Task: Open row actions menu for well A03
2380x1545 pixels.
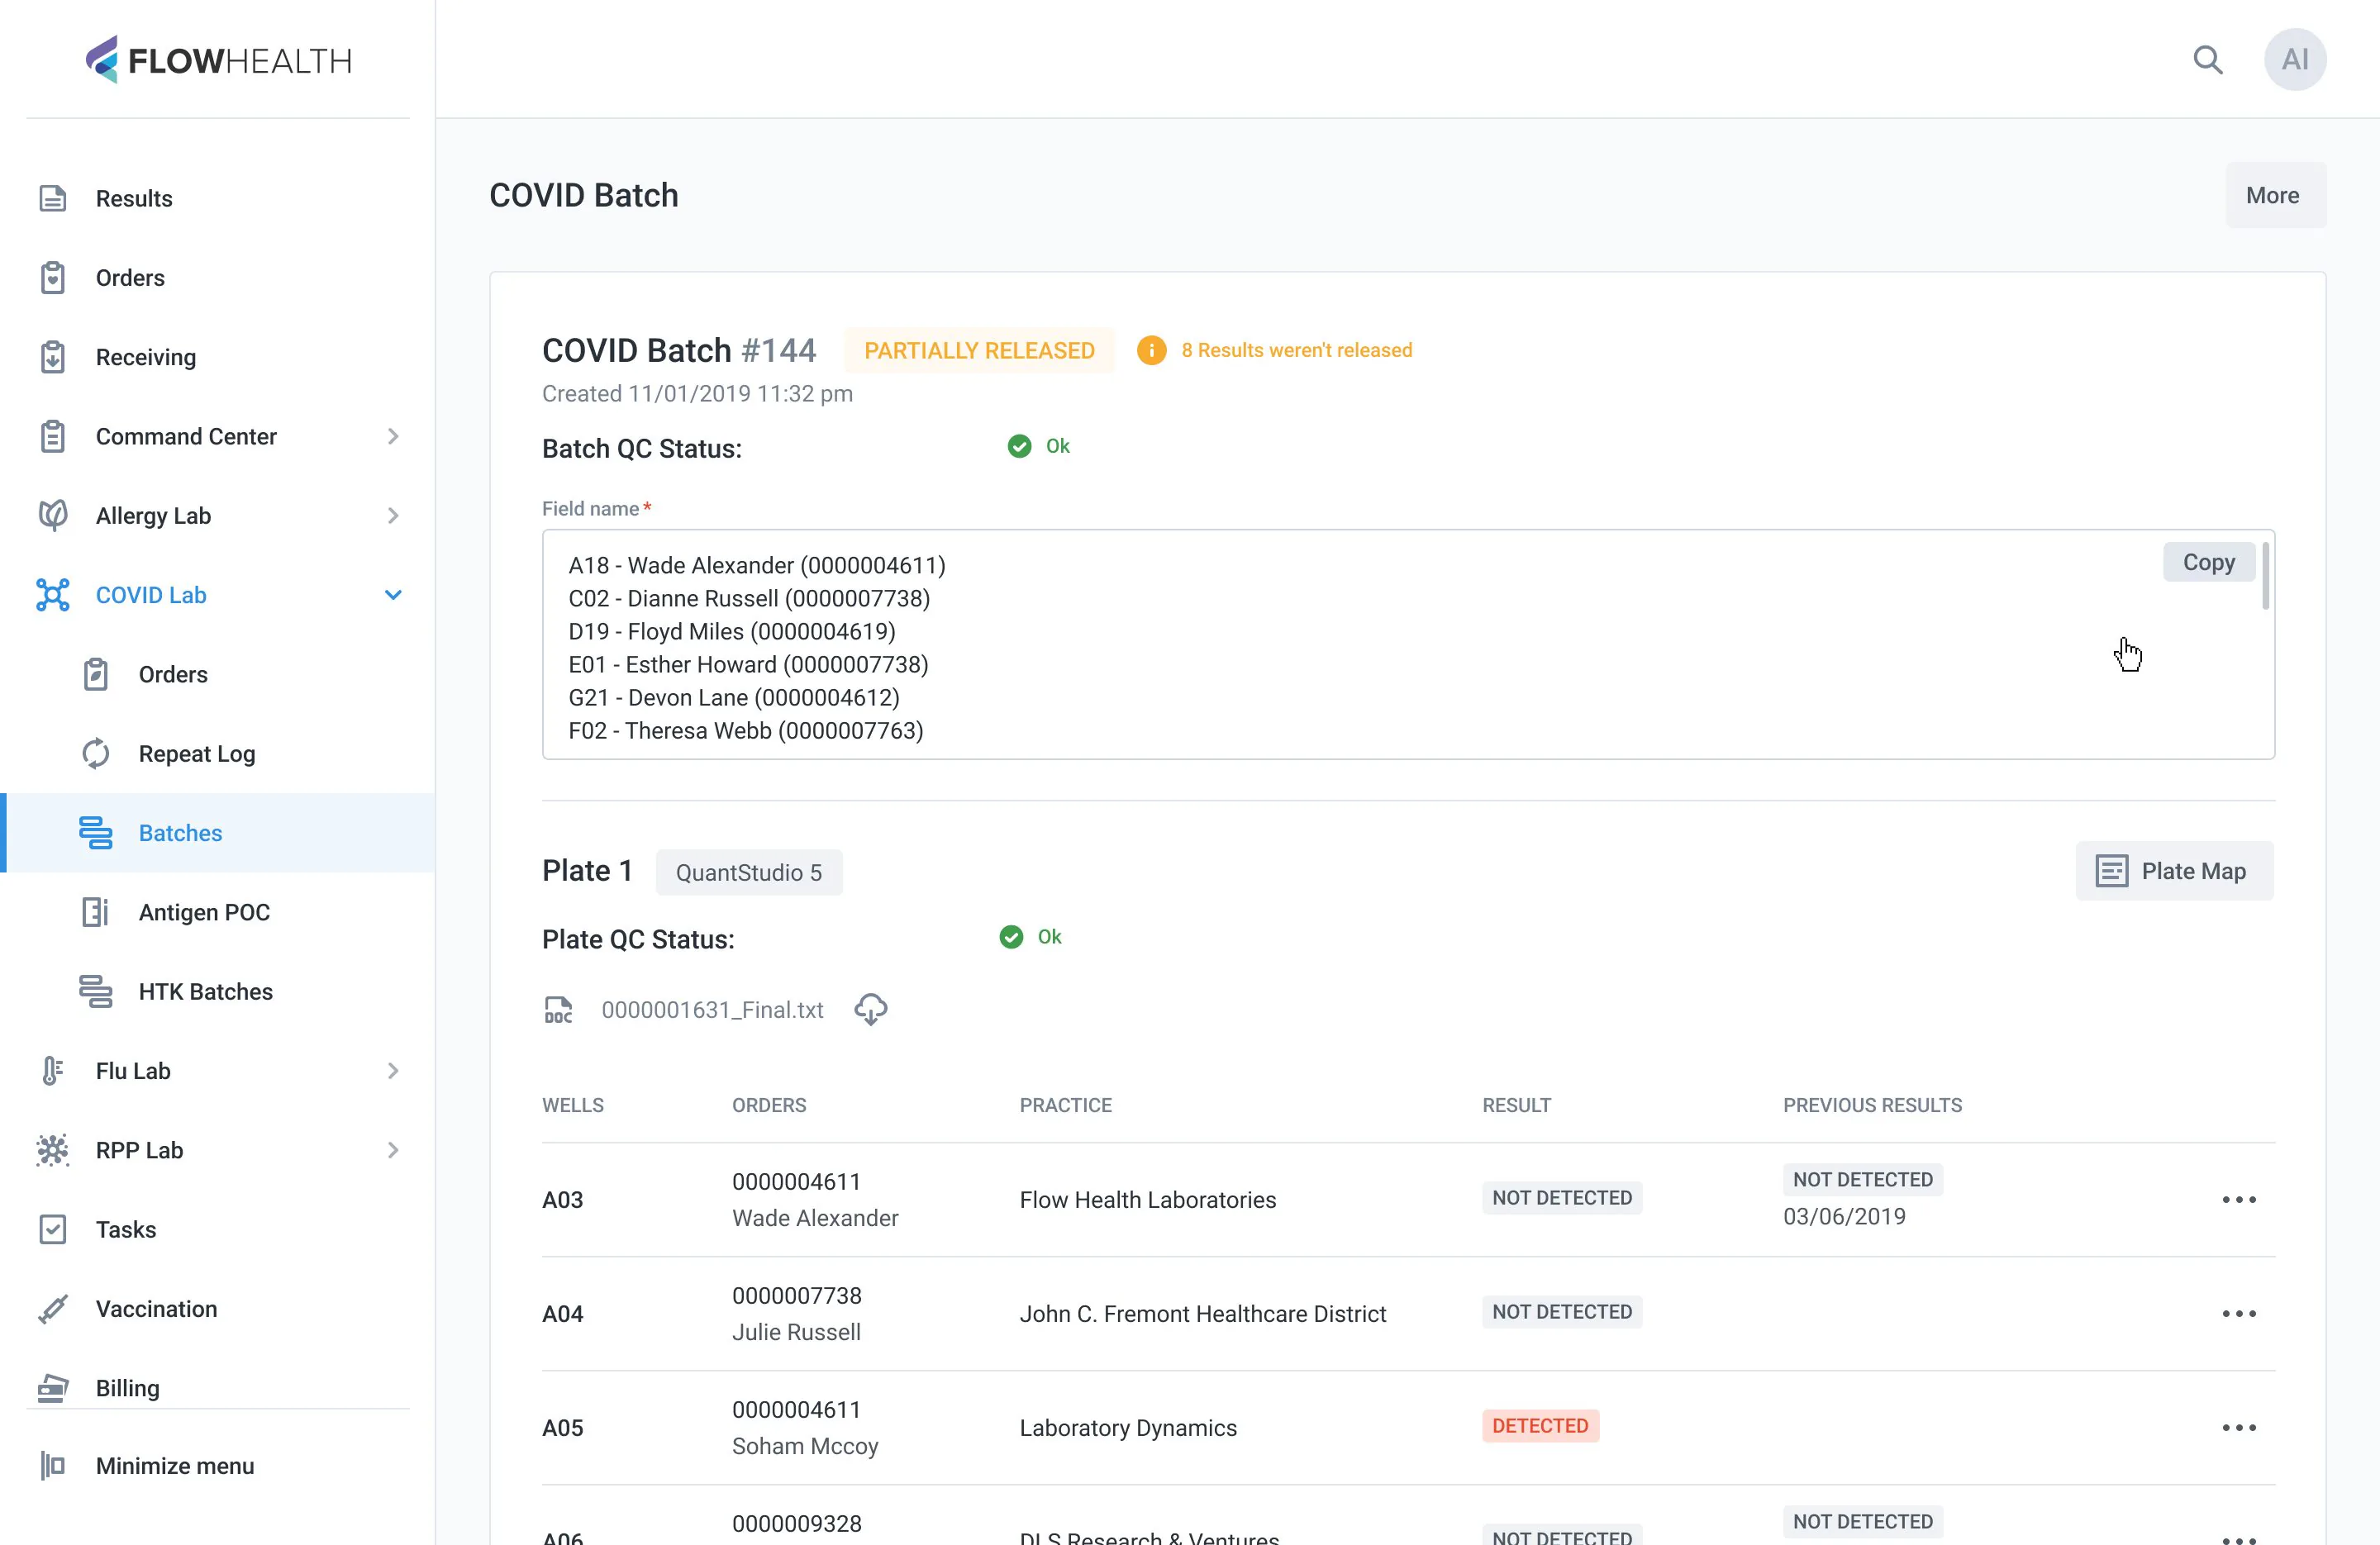Action: pos(2238,1200)
